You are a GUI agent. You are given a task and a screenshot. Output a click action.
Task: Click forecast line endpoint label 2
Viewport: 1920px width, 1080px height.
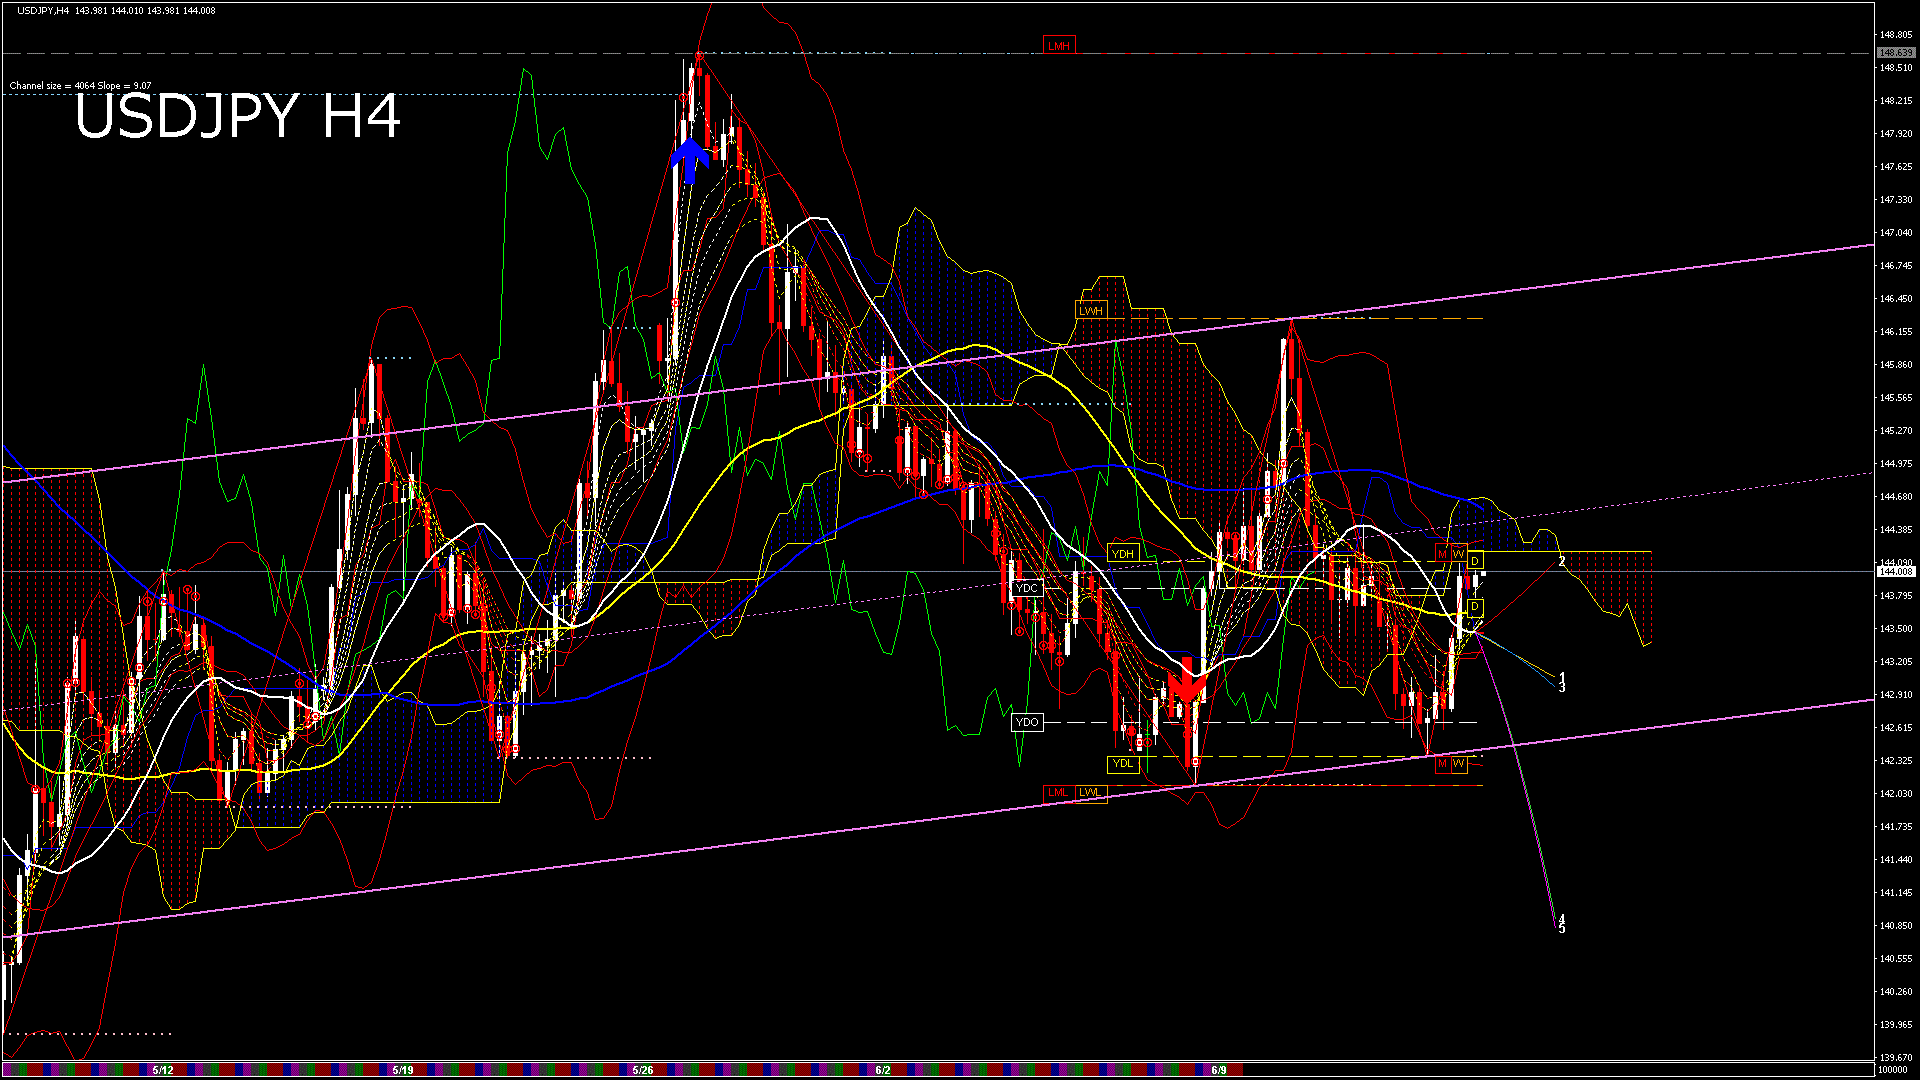point(1562,562)
